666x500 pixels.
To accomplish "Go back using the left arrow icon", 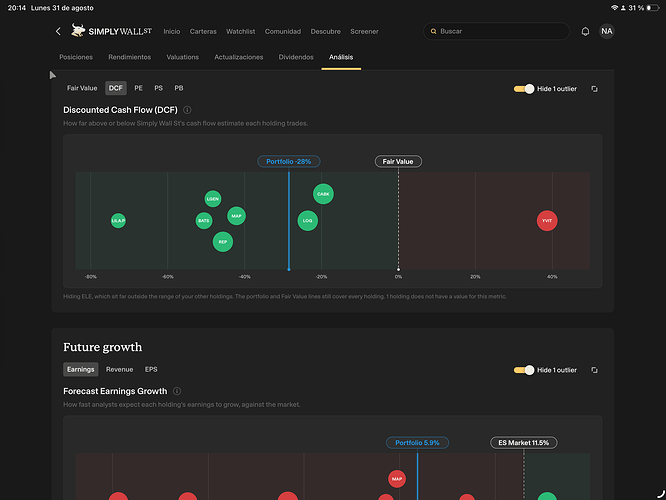I will tap(58, 31).
